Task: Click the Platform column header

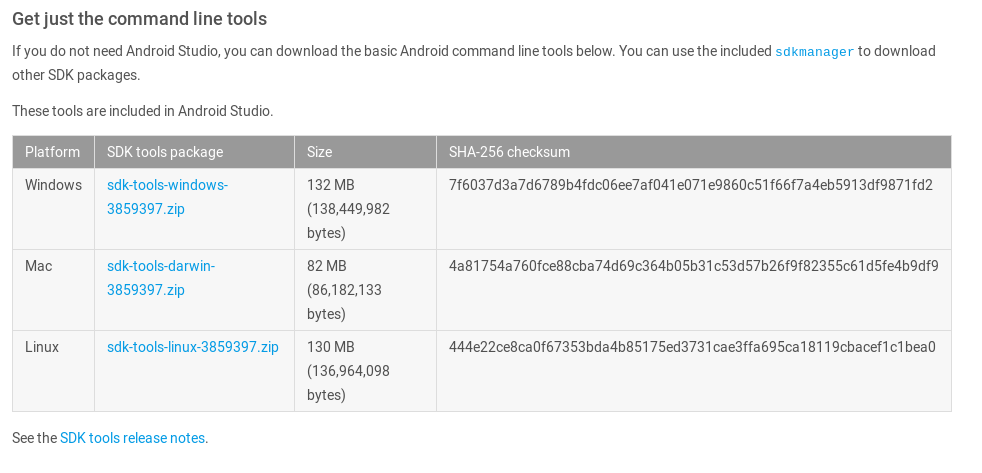Action: 53,152
